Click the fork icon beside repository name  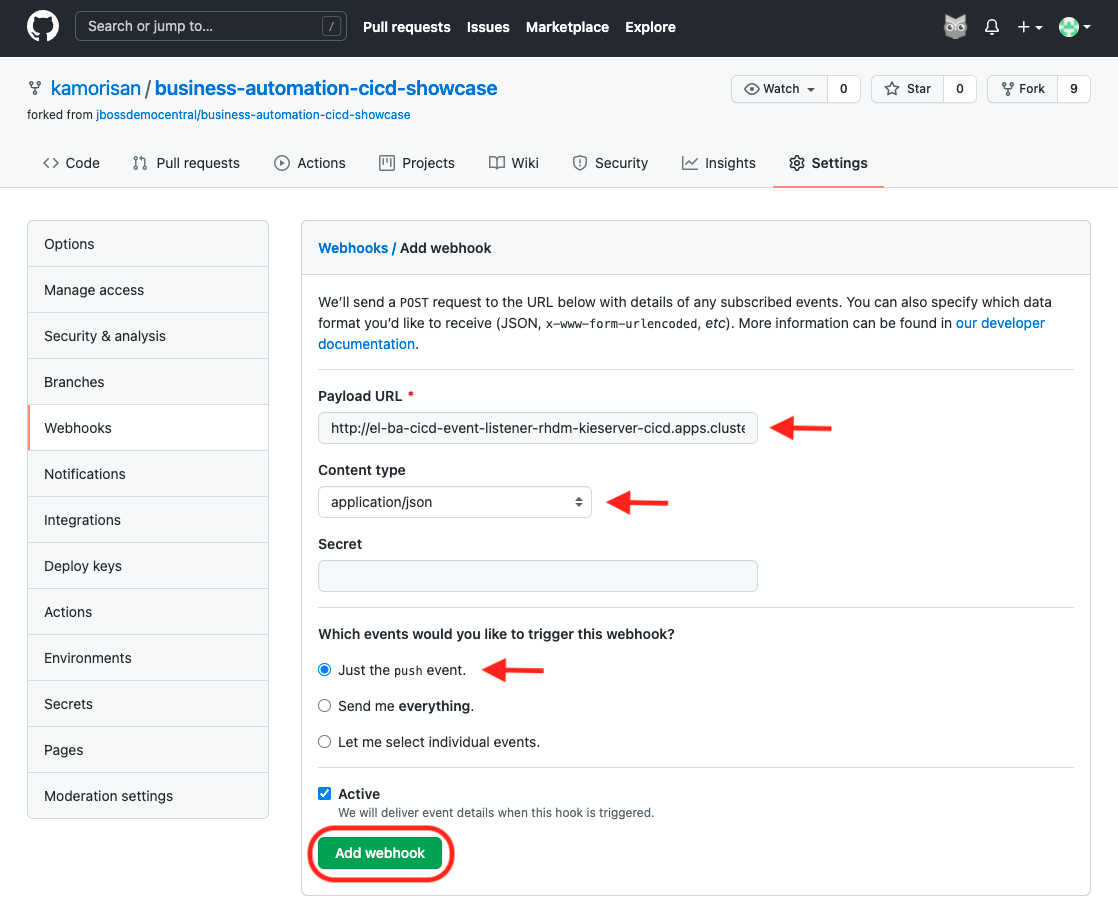(x=34, y=88)
